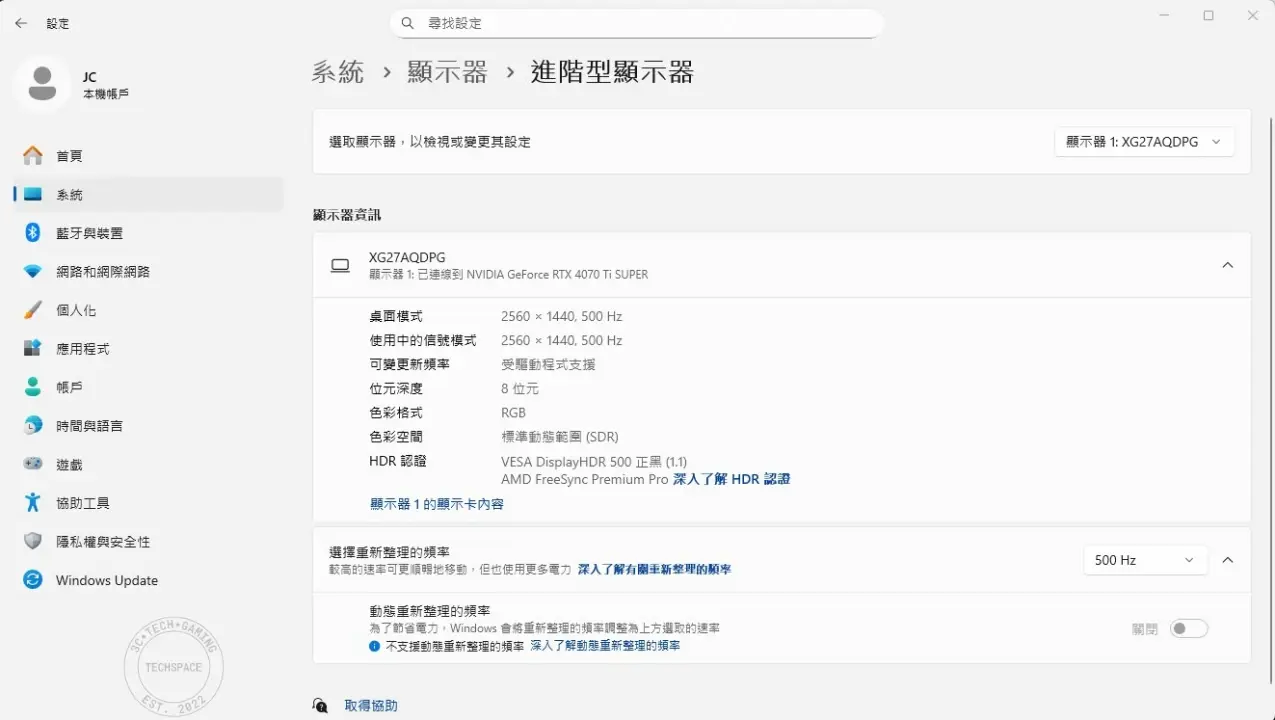Open Windows Update page
Viewport: 1275px width, 720px height.
tap(148, 580)
